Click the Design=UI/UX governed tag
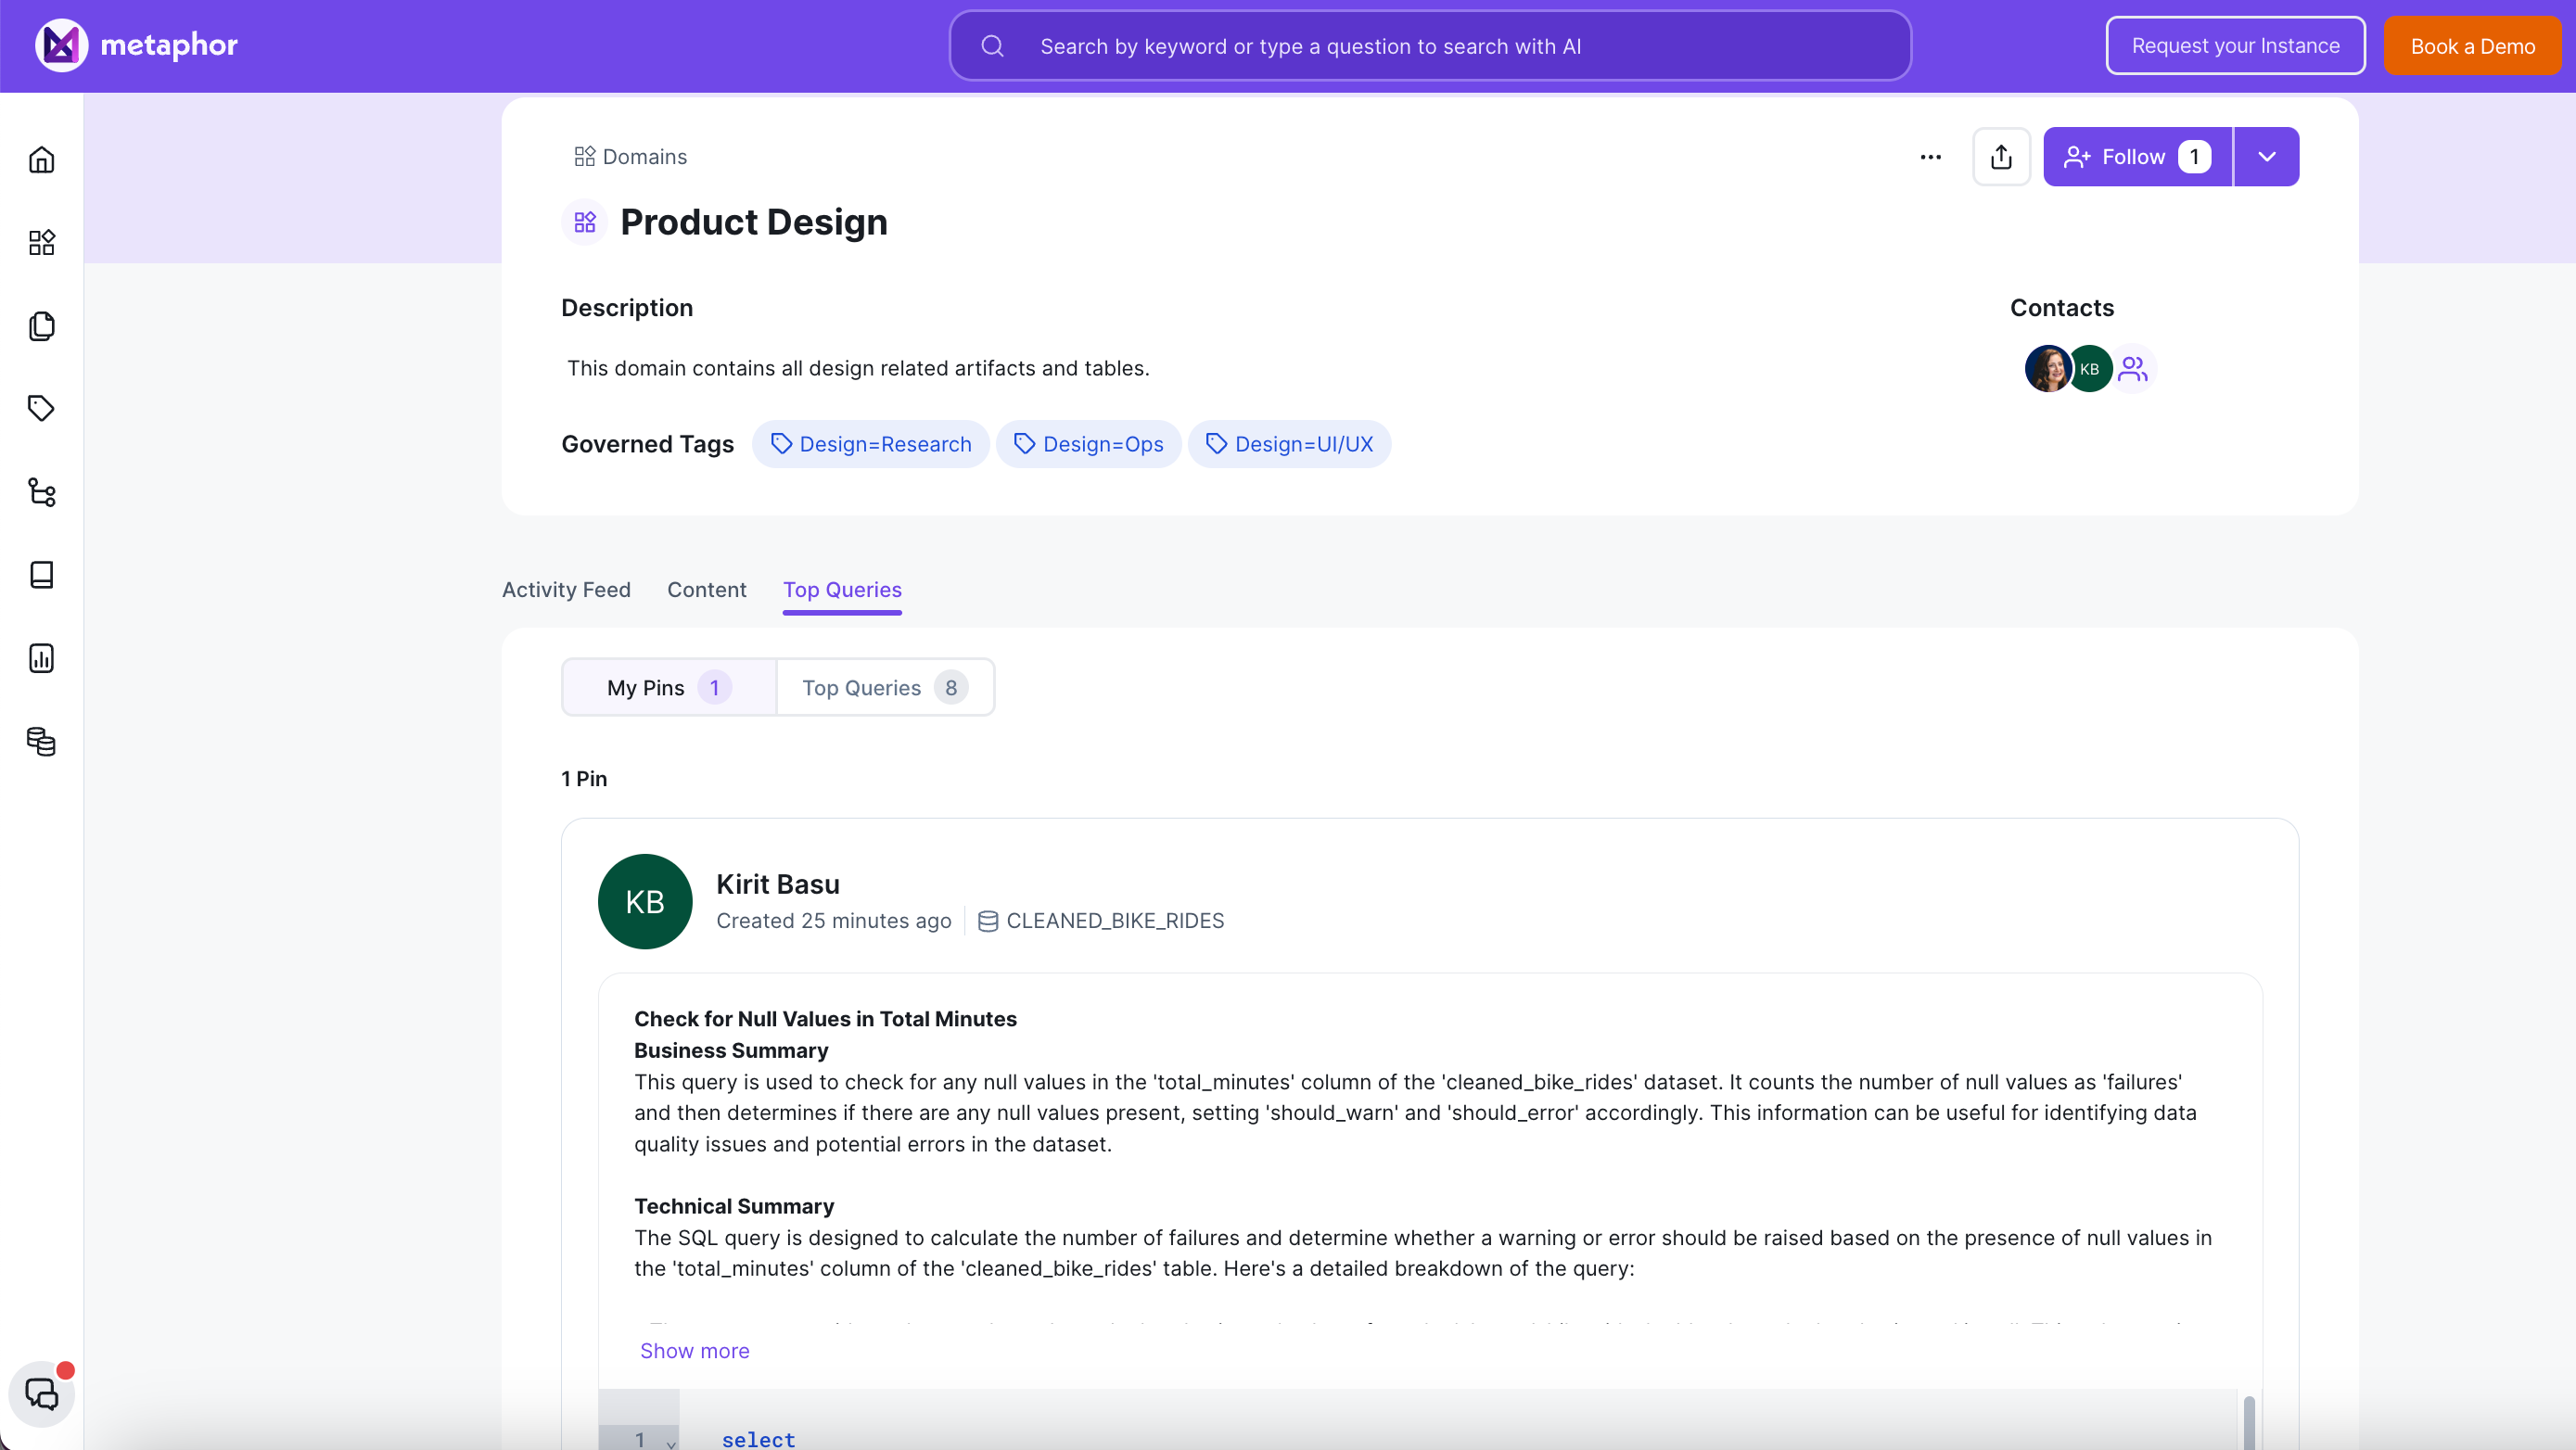The image size is (2576, 1450). (x=1289, y=444)
